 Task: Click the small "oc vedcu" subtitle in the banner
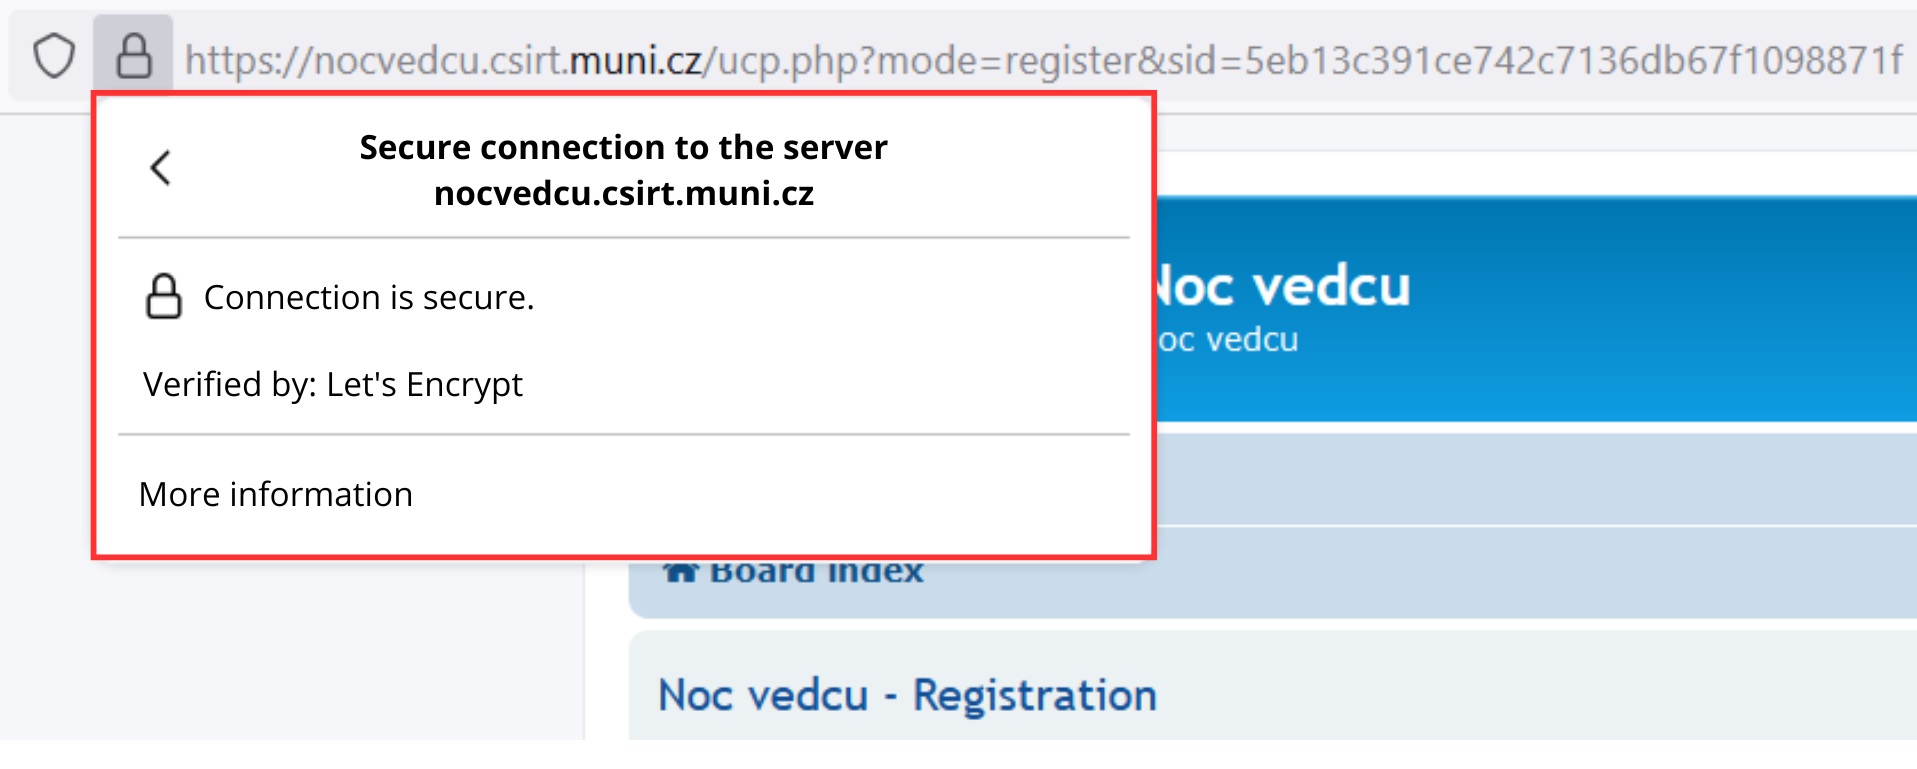click(1229, 340)
